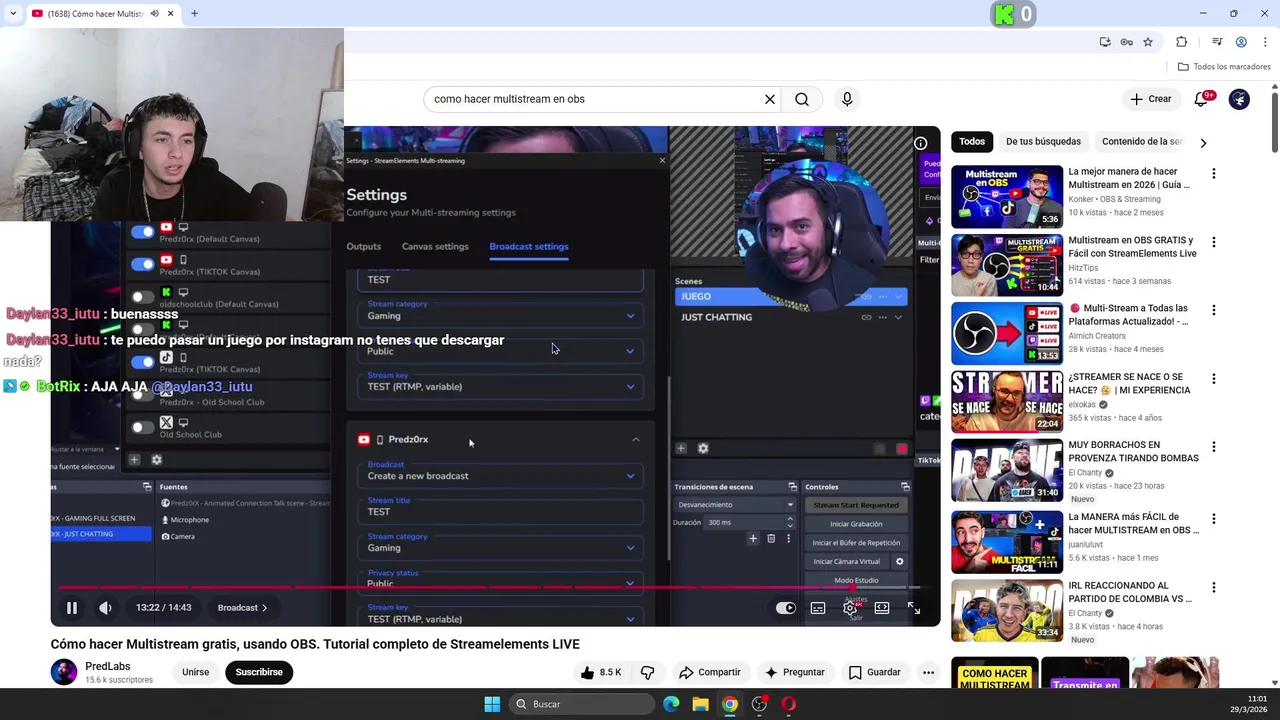Toggle the autoplay switch in the player
The image size is (1280, 720).
pyautogui.click(x=786, y=608)
